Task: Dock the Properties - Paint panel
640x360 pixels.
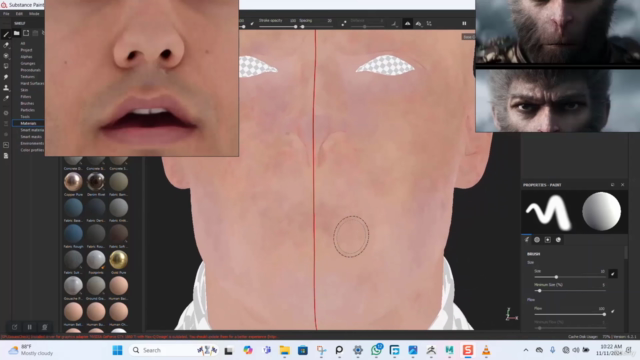Action: pos(612,185)
